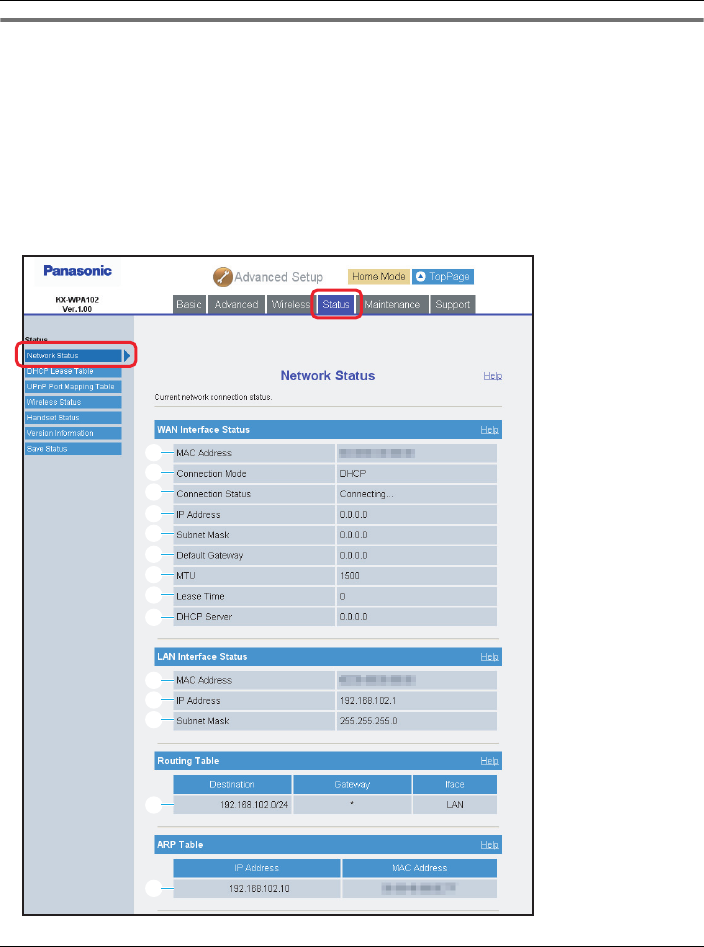Click routing destination 192.168.102.0/24
Screen dimensions: 704x947
[x=254, y=805]
